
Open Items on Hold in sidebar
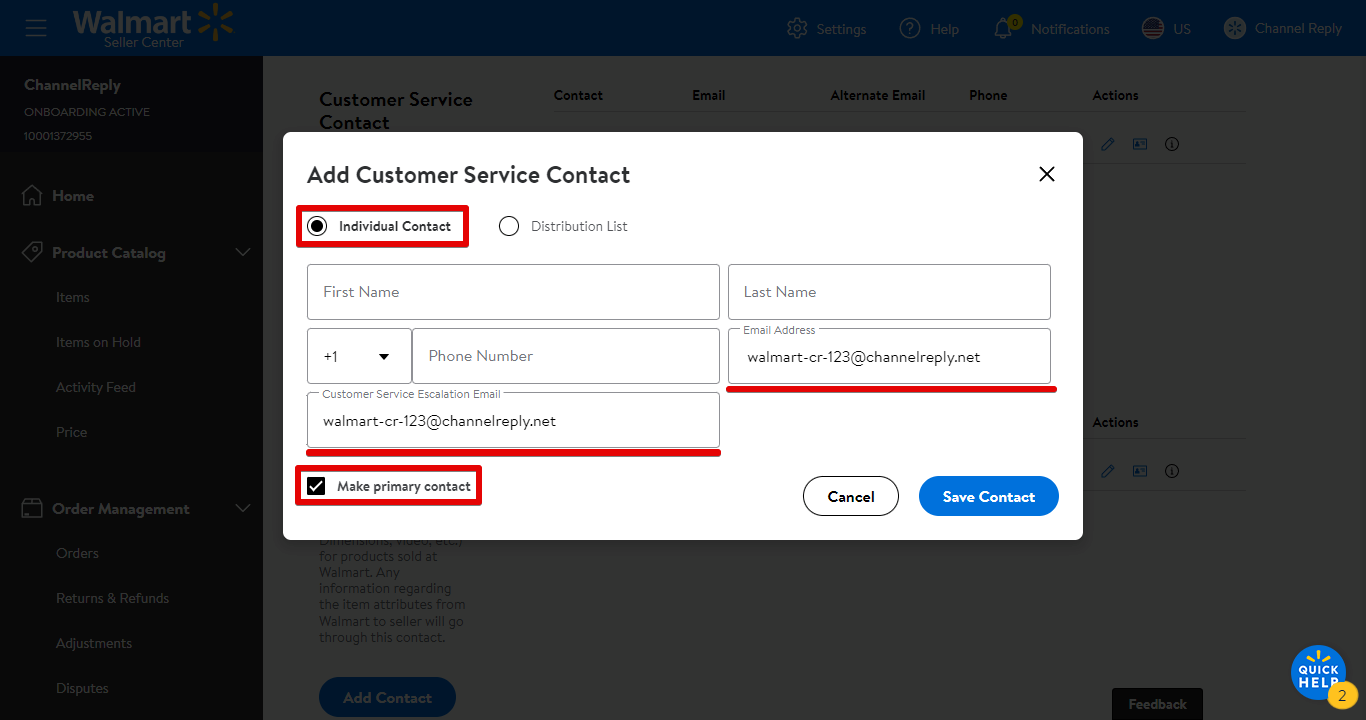coord(98,342)
